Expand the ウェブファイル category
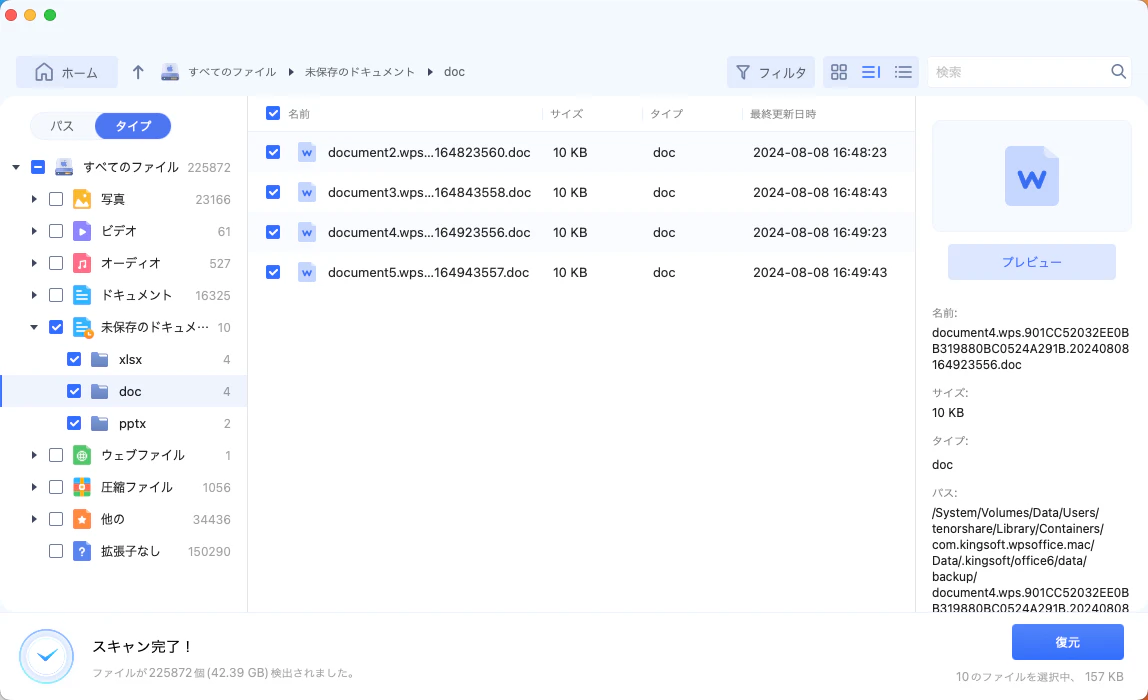This screenshot has height=700, width=1148. pos(34,455)
